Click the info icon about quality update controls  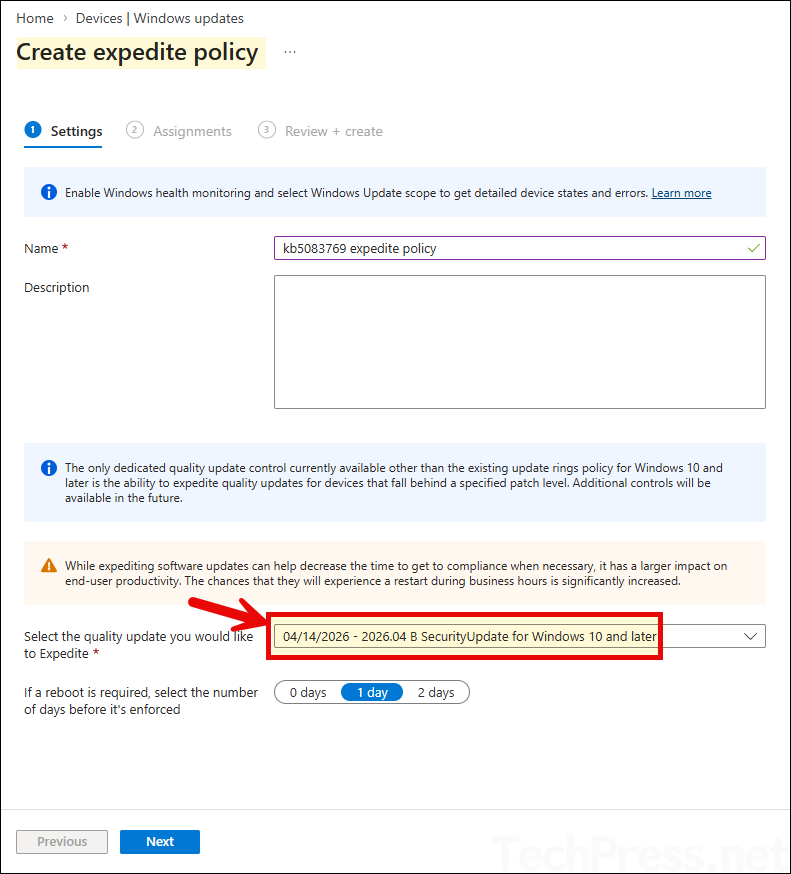point(48,467)
